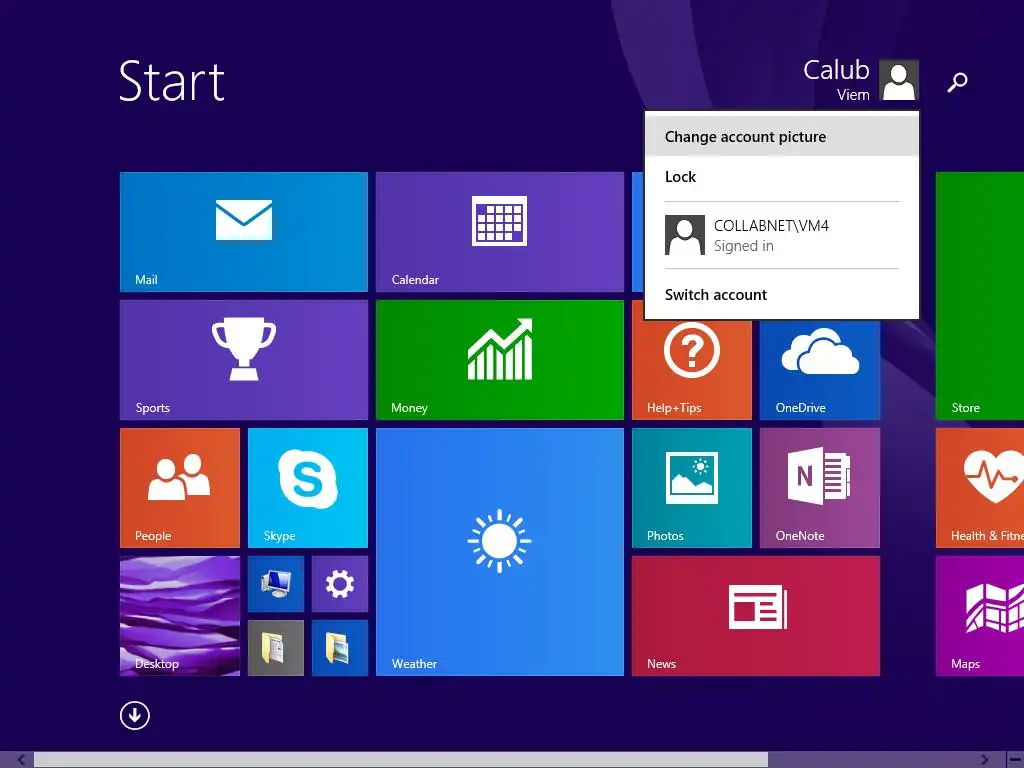Click the left arrow of horizontal scrollbar
Screen dimensions: 1024x768
pos(21,760)
